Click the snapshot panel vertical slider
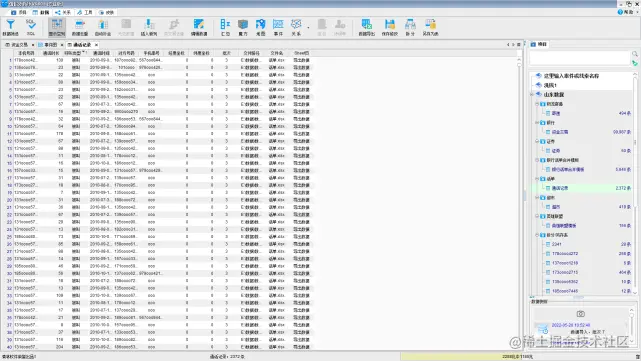Screen dimensions: 641x361 (x=632, y=325)
